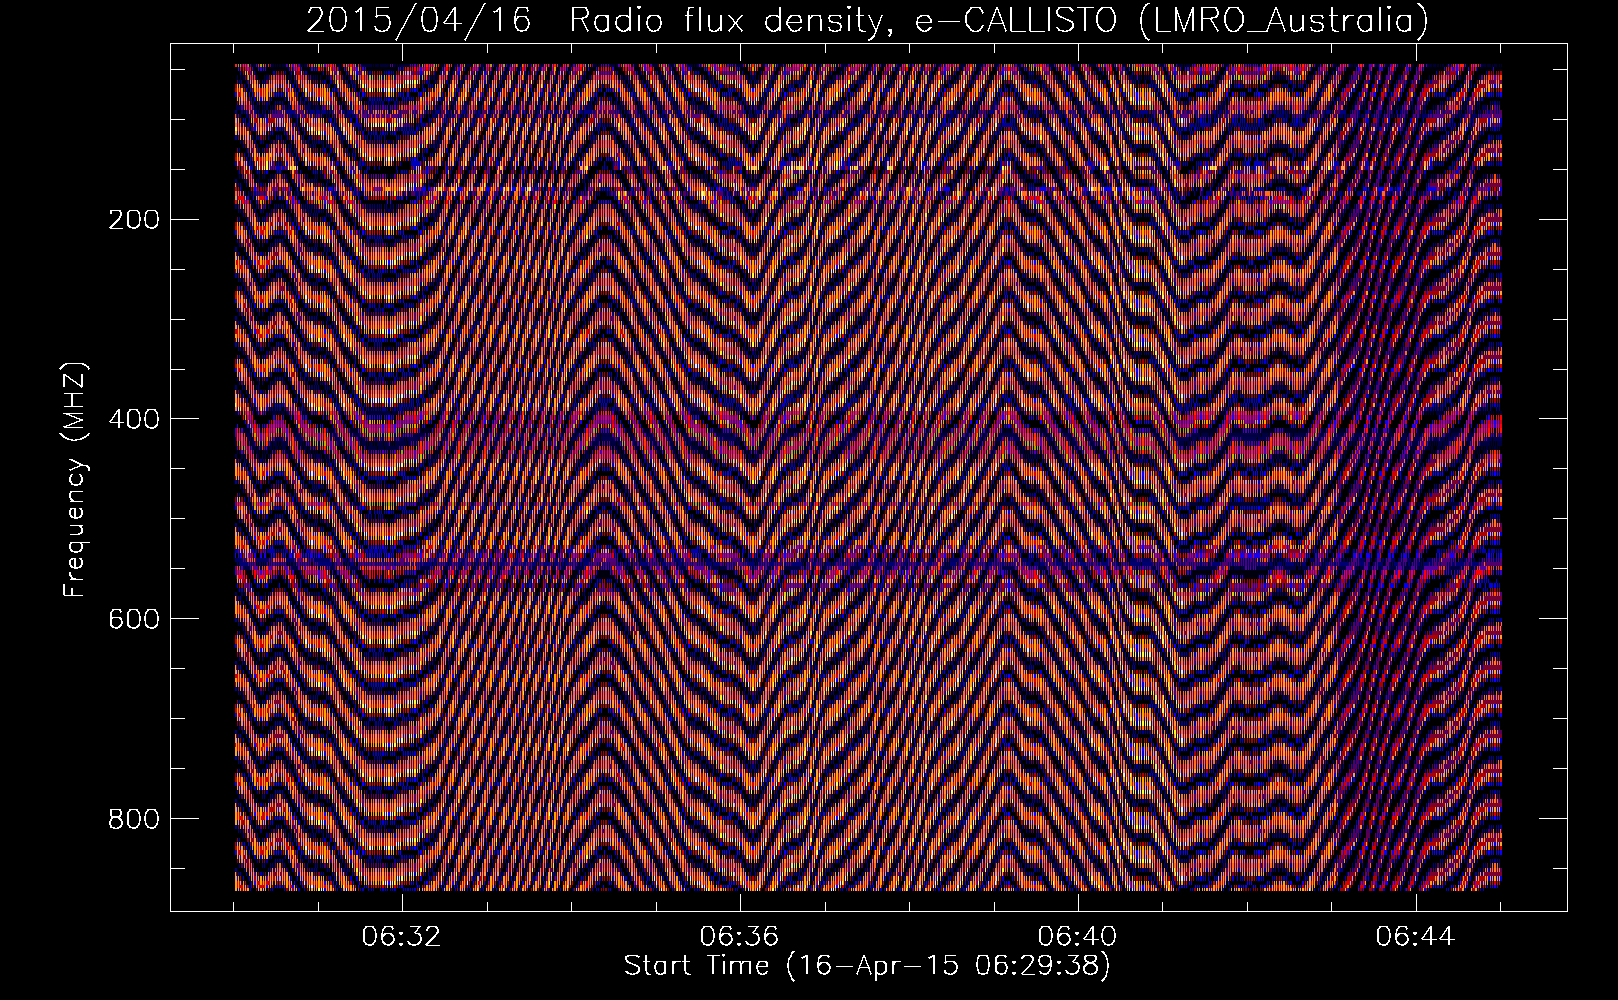Click the 'Start Time (16-Apr-15 06:29:38)' label
This screenshot has height=1000, width=1618.
tap(867, 966)
